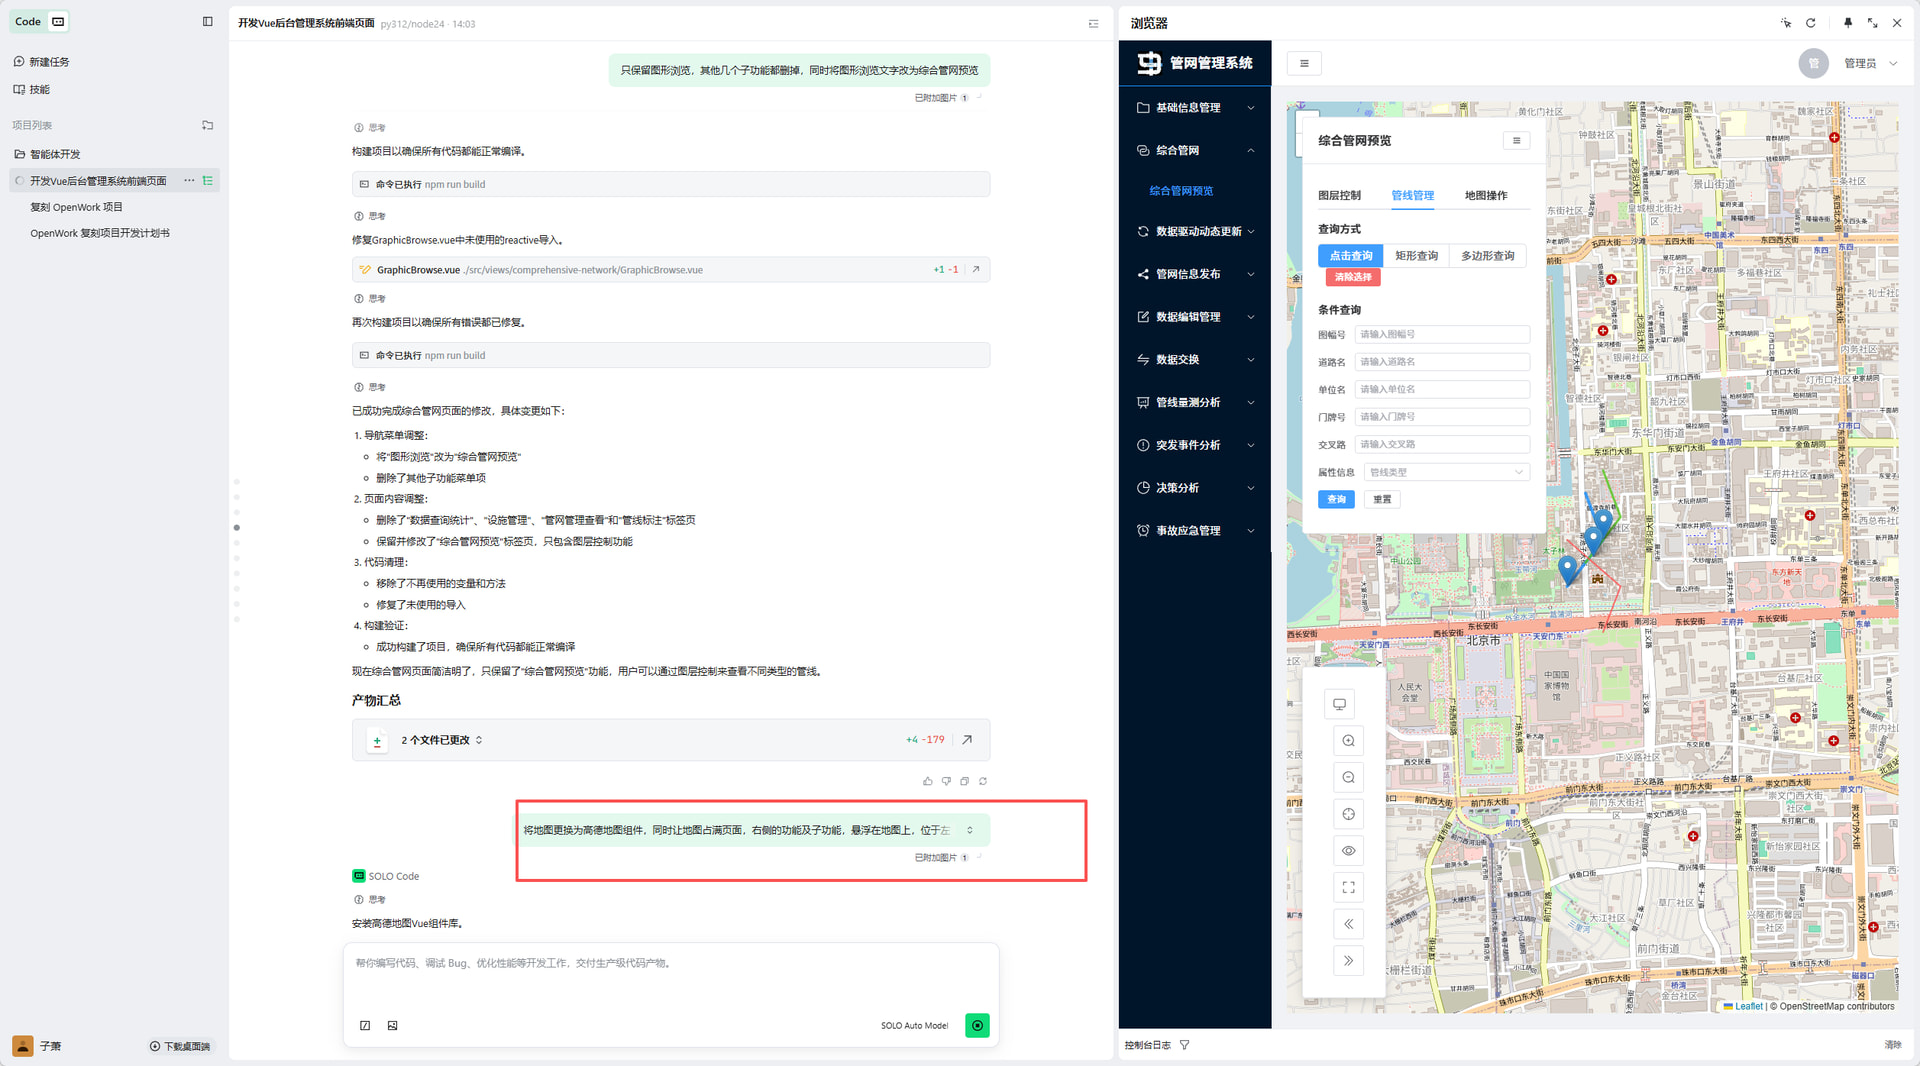Click the fullscreen icon on map toolbar
Image resolution: width=1920 pixels, height=1066 pixels.
point(1348,887)
